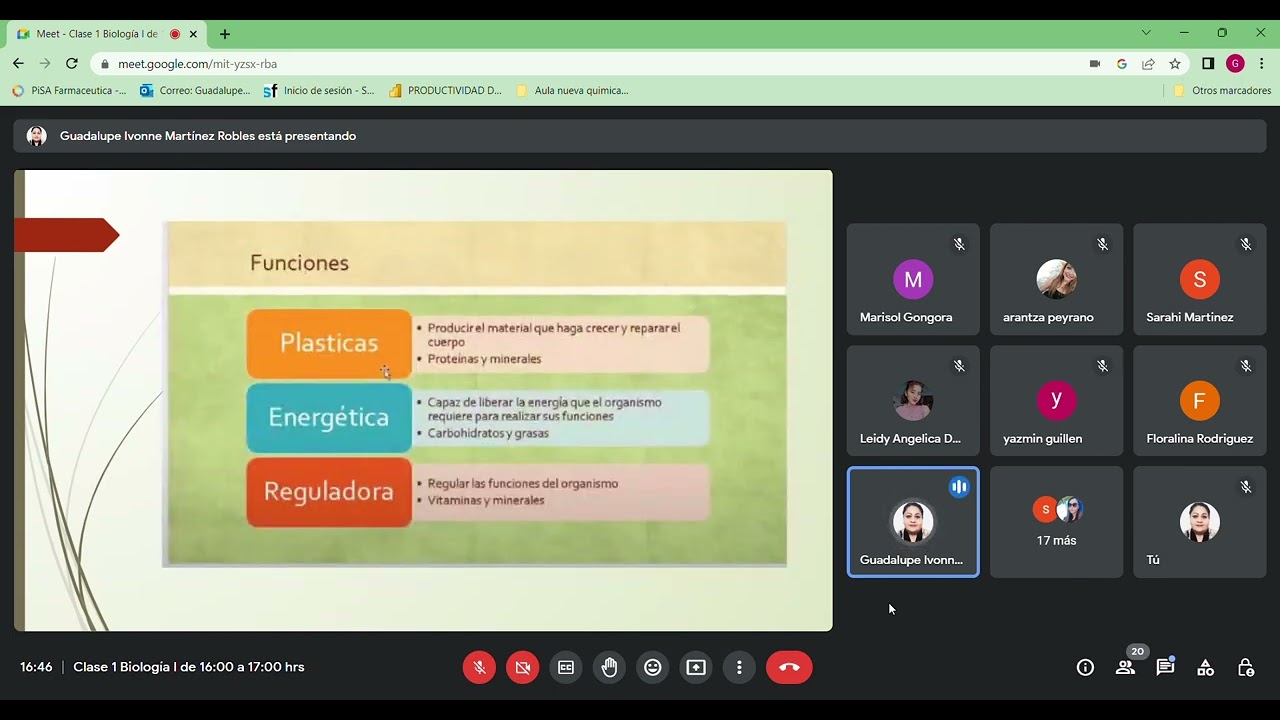
Task: Open Chrome's three-dot menu
Action: click(x=1262, y=63)
